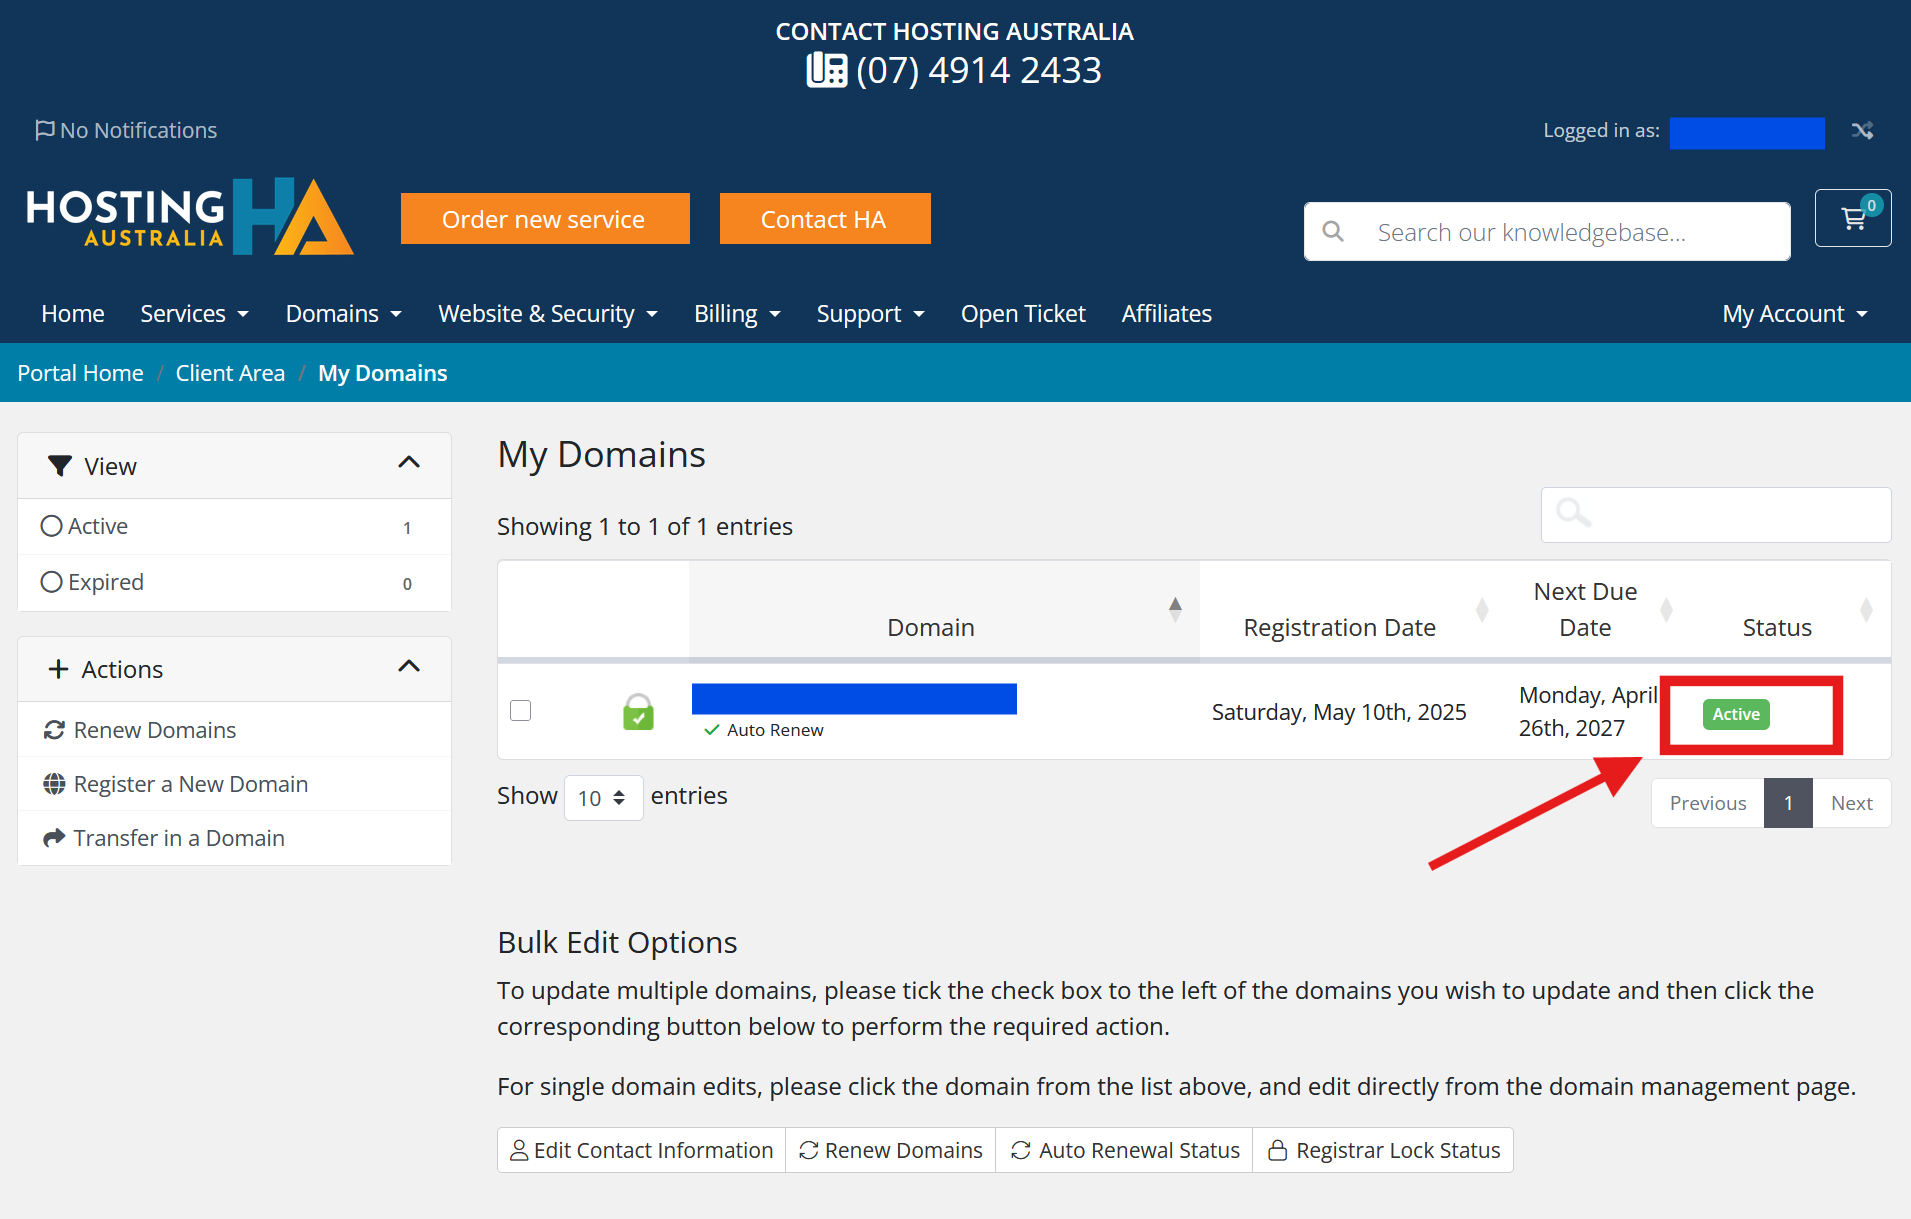Click the Order new service button

tap(545, 219)
